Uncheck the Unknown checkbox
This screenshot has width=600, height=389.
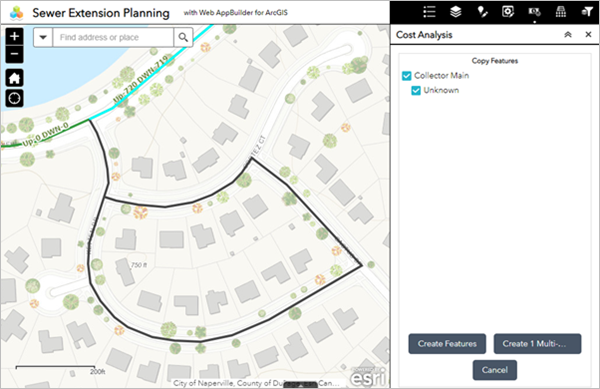pos(416,91)
